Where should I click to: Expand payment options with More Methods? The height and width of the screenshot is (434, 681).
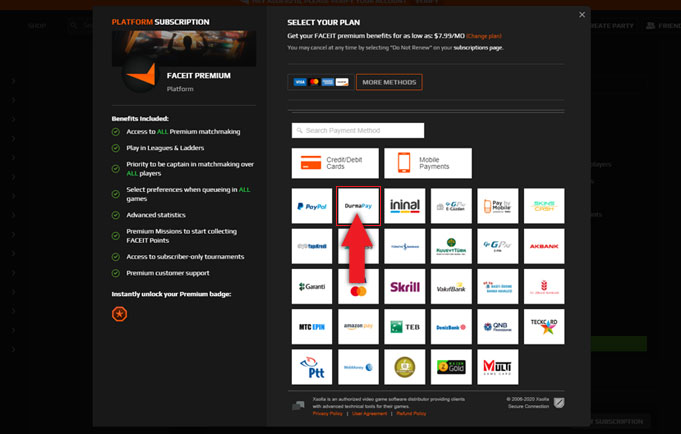389,82
